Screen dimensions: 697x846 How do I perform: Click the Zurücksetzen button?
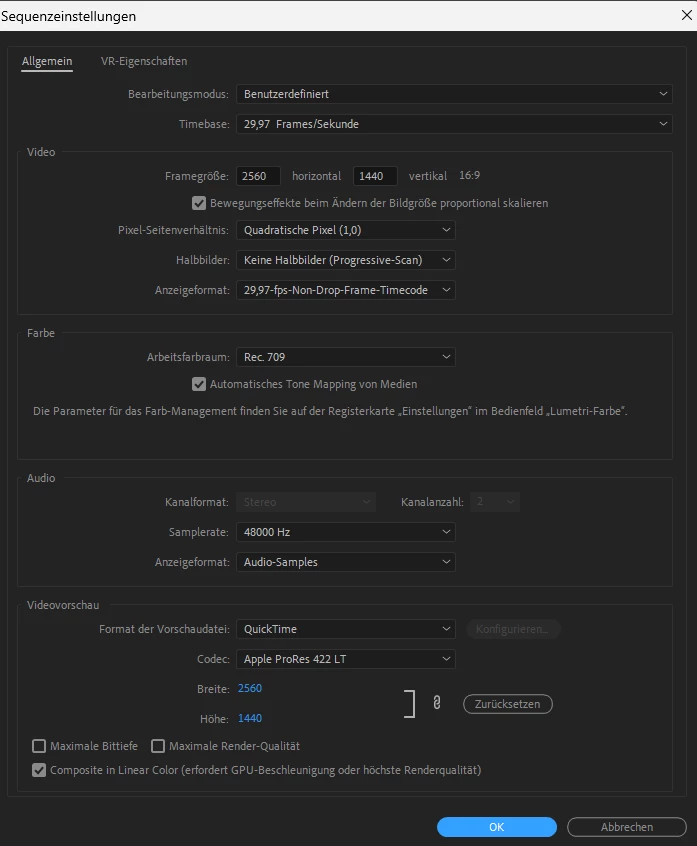[508, 704]
